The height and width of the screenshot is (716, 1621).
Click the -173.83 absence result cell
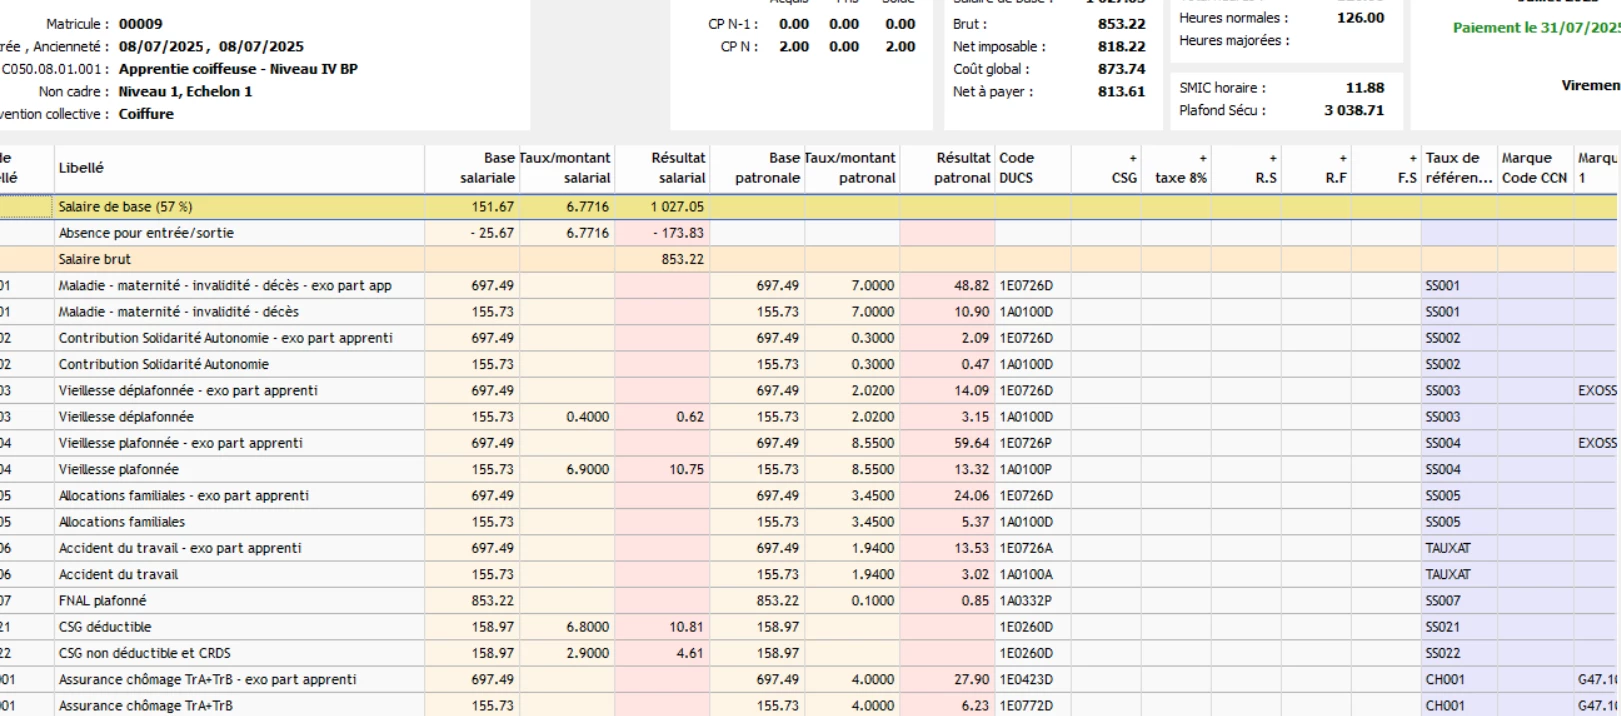(x=677, y=233)
